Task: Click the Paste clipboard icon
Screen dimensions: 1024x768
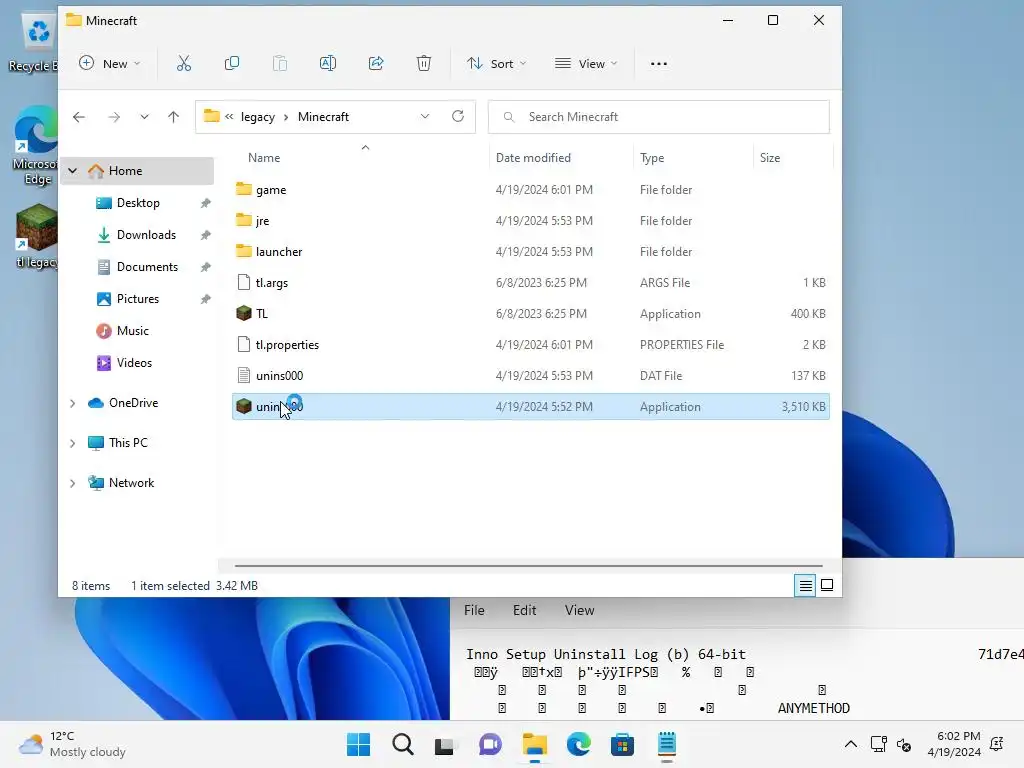Action: tap(280, 63)
